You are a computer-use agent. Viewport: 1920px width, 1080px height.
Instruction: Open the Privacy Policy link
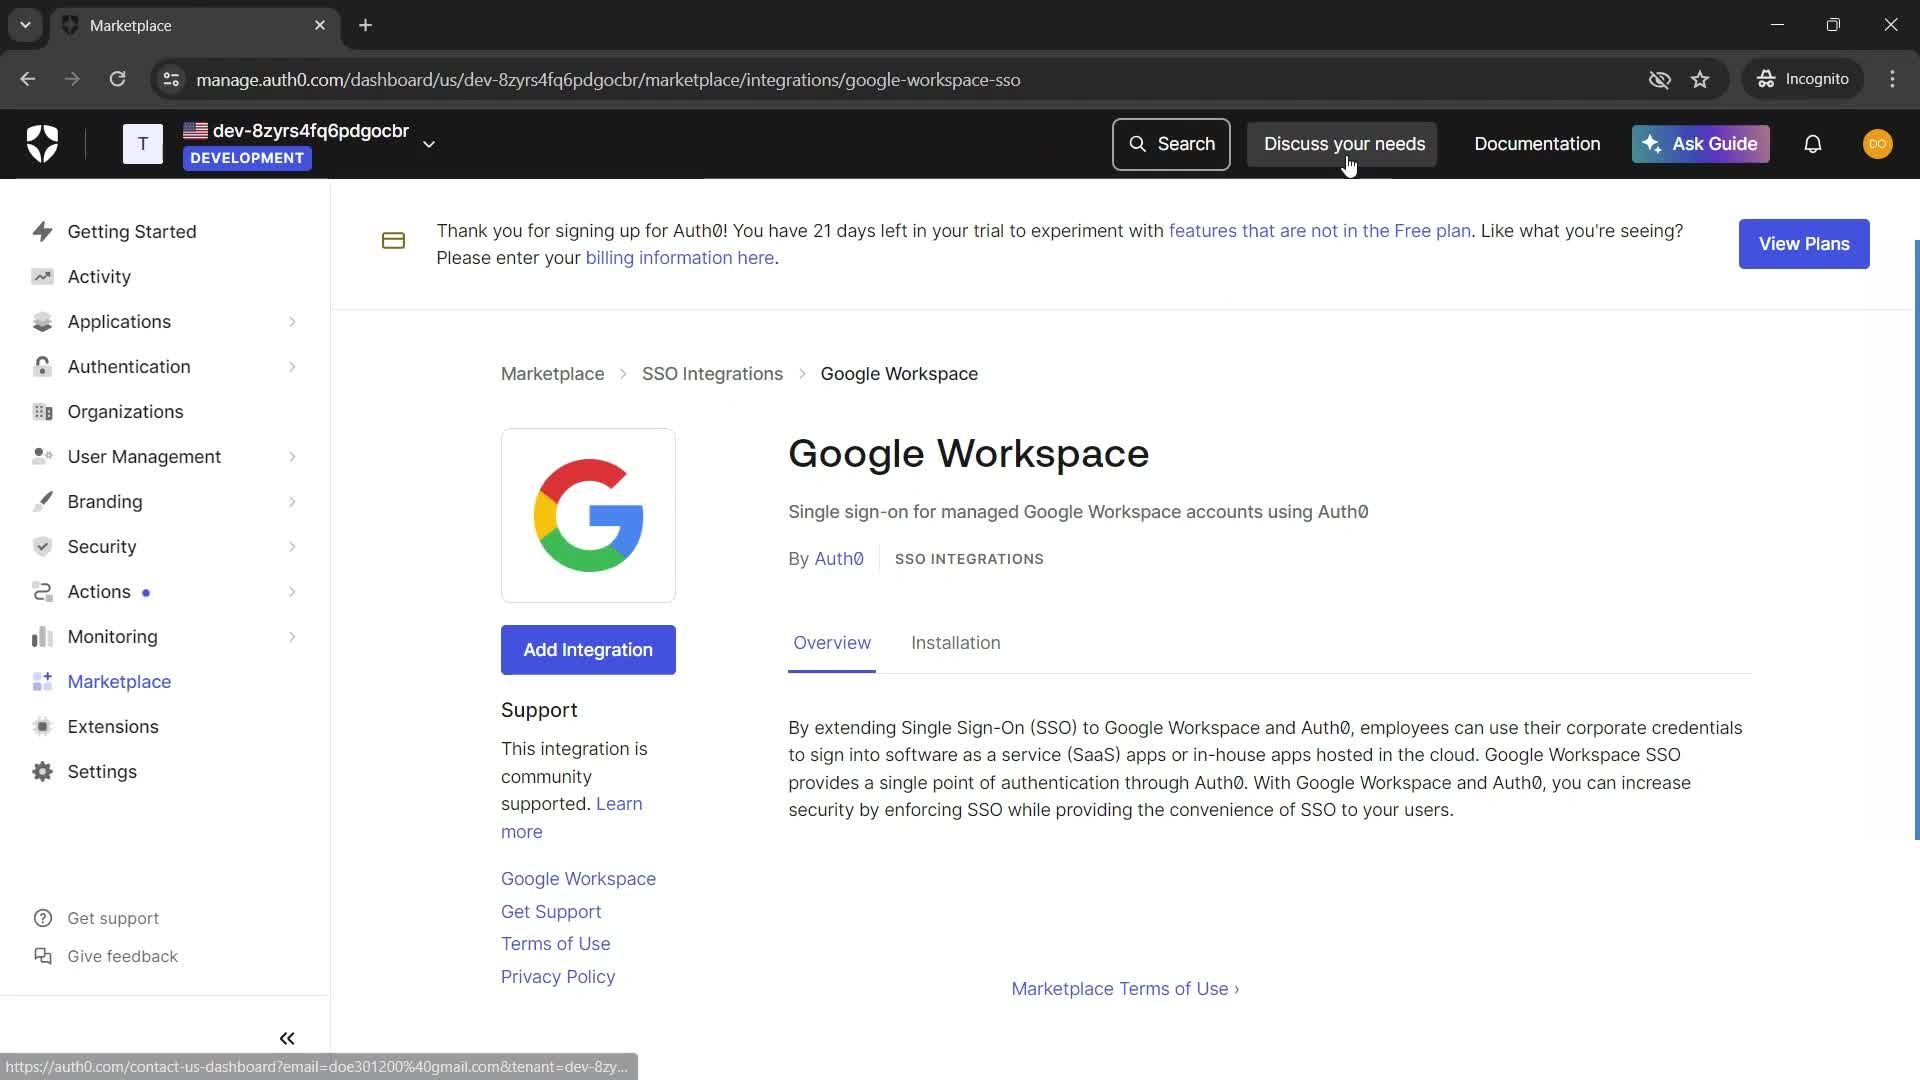coord(558,977)
